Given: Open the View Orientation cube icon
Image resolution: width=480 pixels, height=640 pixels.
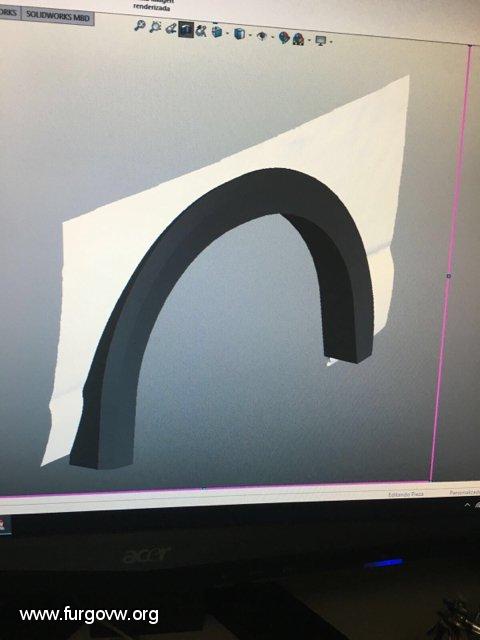Looking at the screenshot, I should (217, 31).
